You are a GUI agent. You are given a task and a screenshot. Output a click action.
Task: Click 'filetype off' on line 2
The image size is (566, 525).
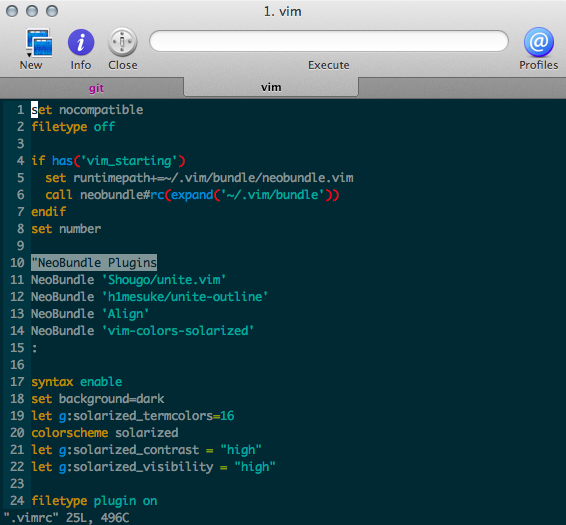73,127
